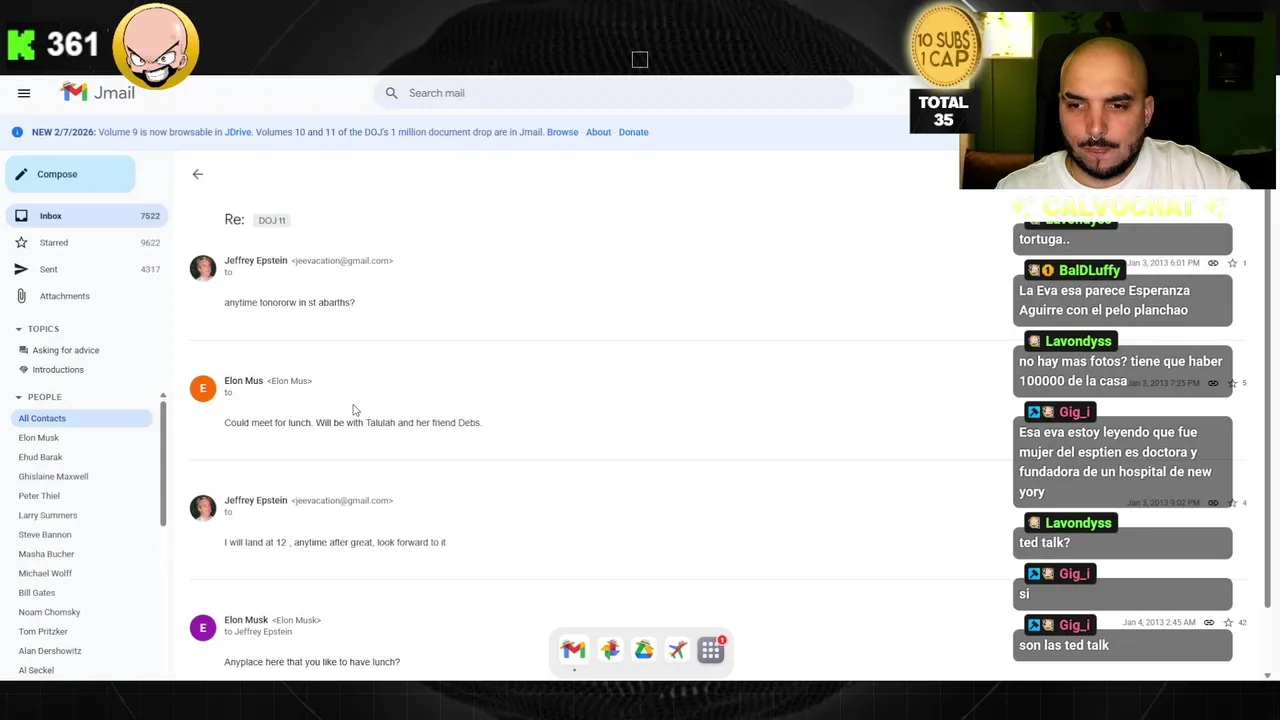Open the Jmail app in dock
This screenshot has height=720, width=1280.
tap(573, 650)
